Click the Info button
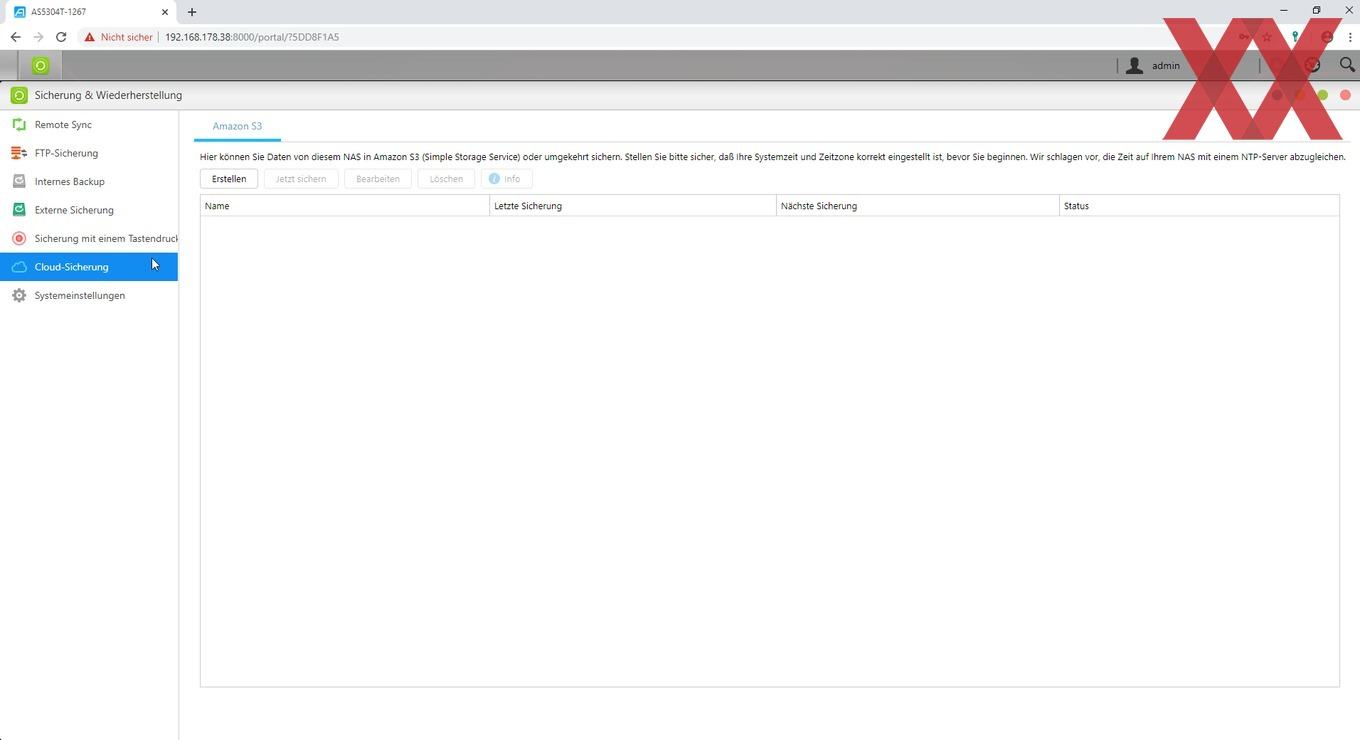This screenshot has width=1360, height=740. coord(506,179)
